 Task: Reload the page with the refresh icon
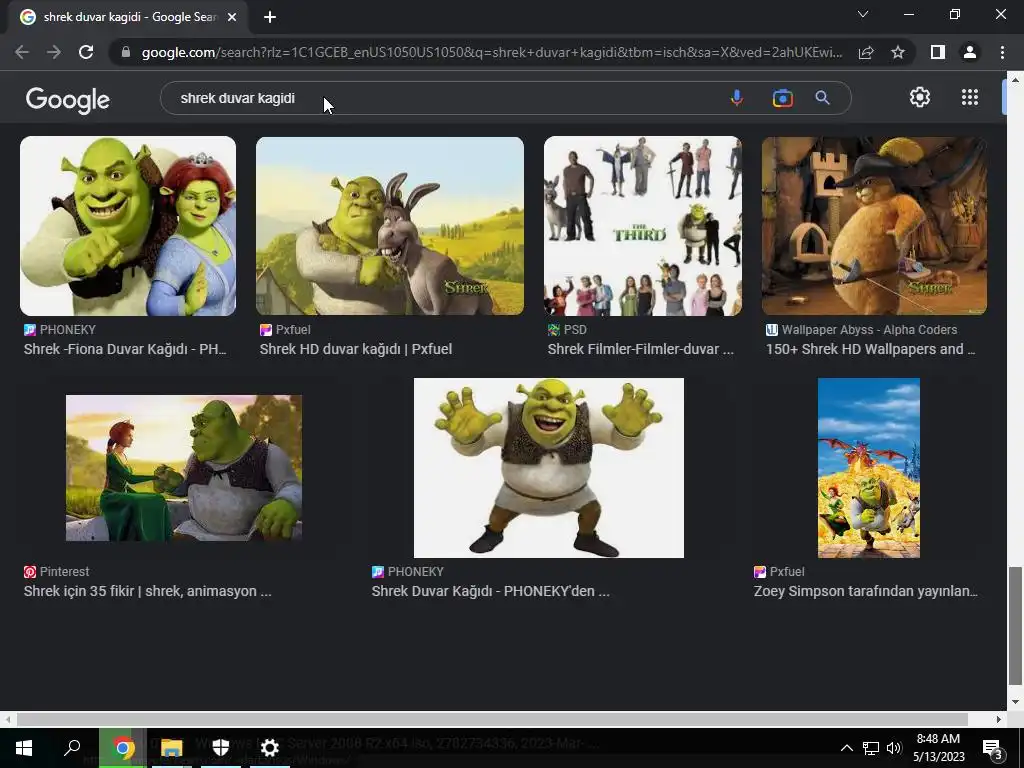click(86, 52)
